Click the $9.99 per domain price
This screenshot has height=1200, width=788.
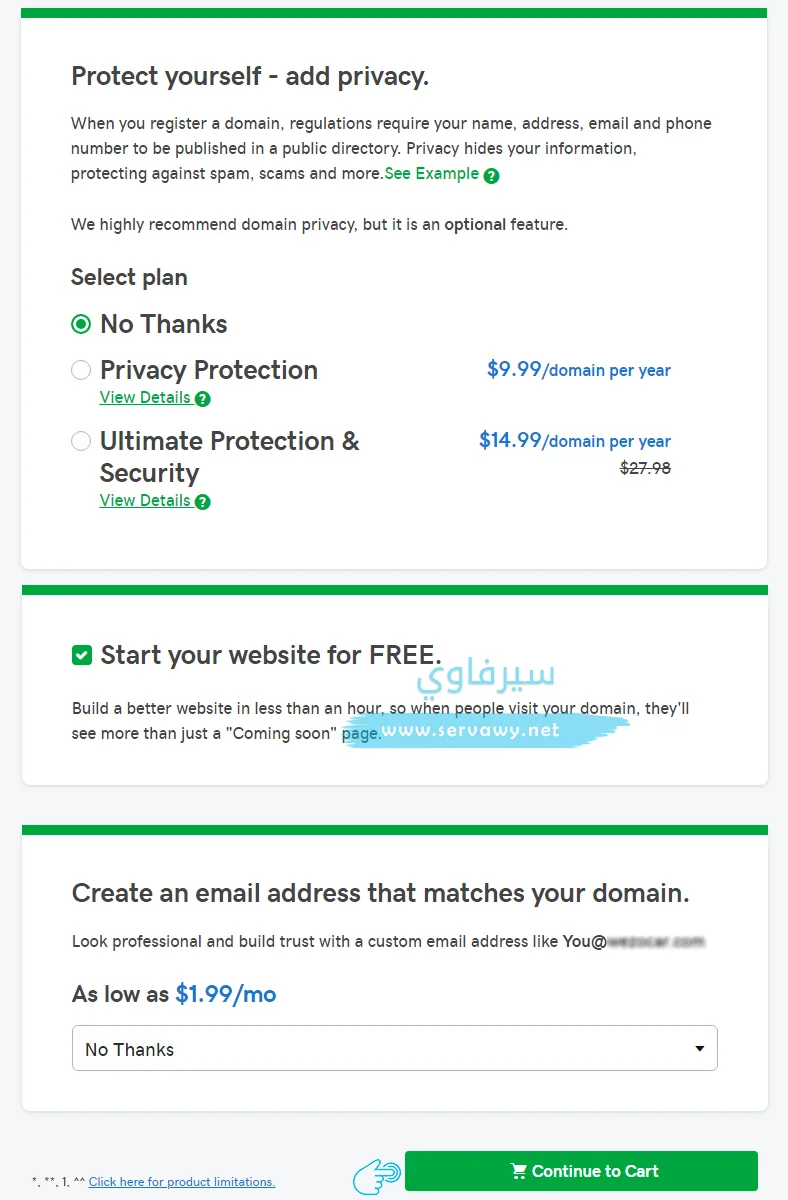tap(579, 369)
